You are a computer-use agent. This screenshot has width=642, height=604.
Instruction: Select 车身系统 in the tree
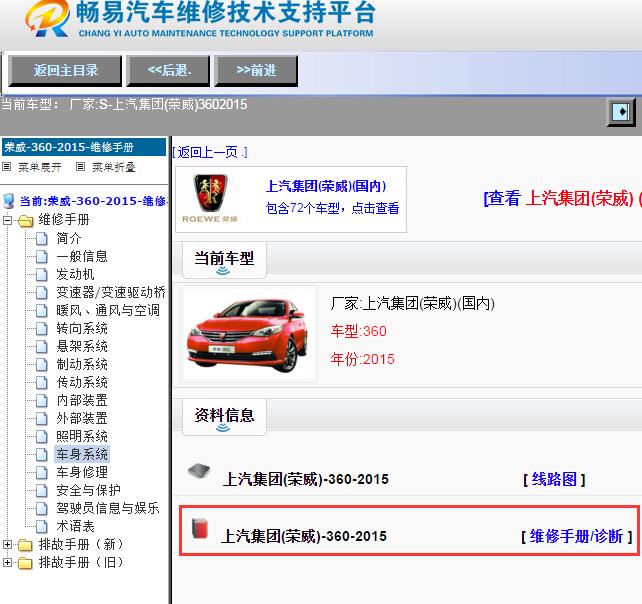pos(82,454)
